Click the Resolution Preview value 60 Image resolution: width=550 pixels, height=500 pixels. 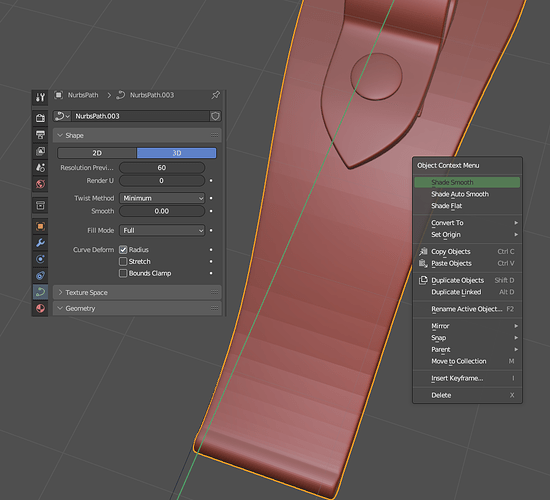[162, 168]
